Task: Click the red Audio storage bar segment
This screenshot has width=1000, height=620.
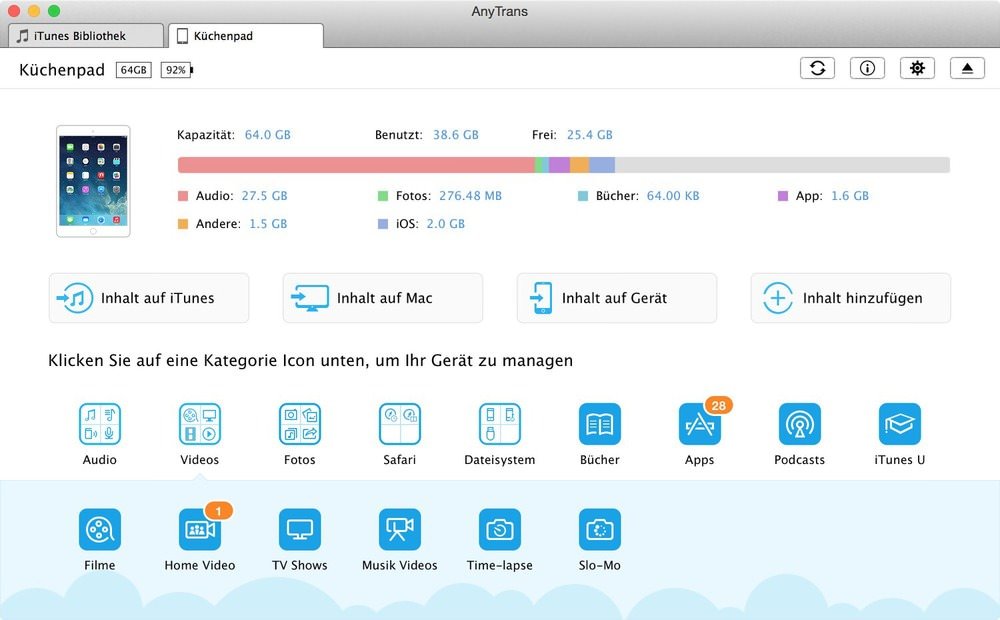Action: (356, 165)
